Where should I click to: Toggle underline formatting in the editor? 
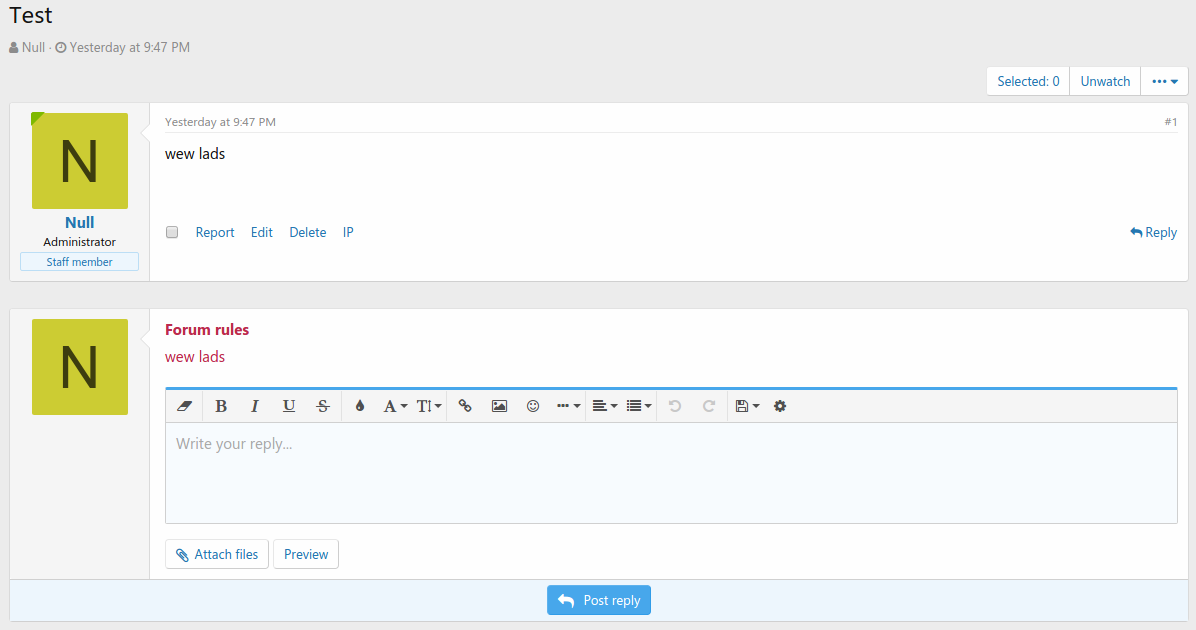click(288, 406)
